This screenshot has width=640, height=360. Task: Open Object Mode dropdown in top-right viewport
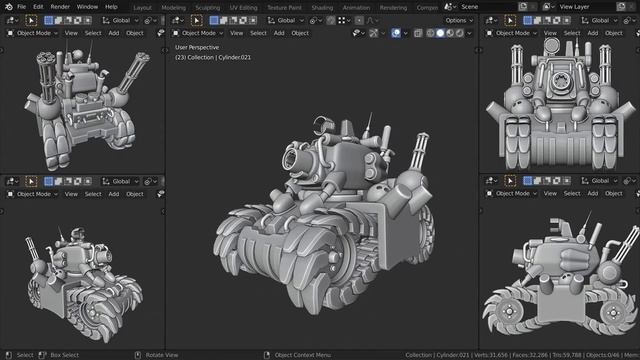511,33
